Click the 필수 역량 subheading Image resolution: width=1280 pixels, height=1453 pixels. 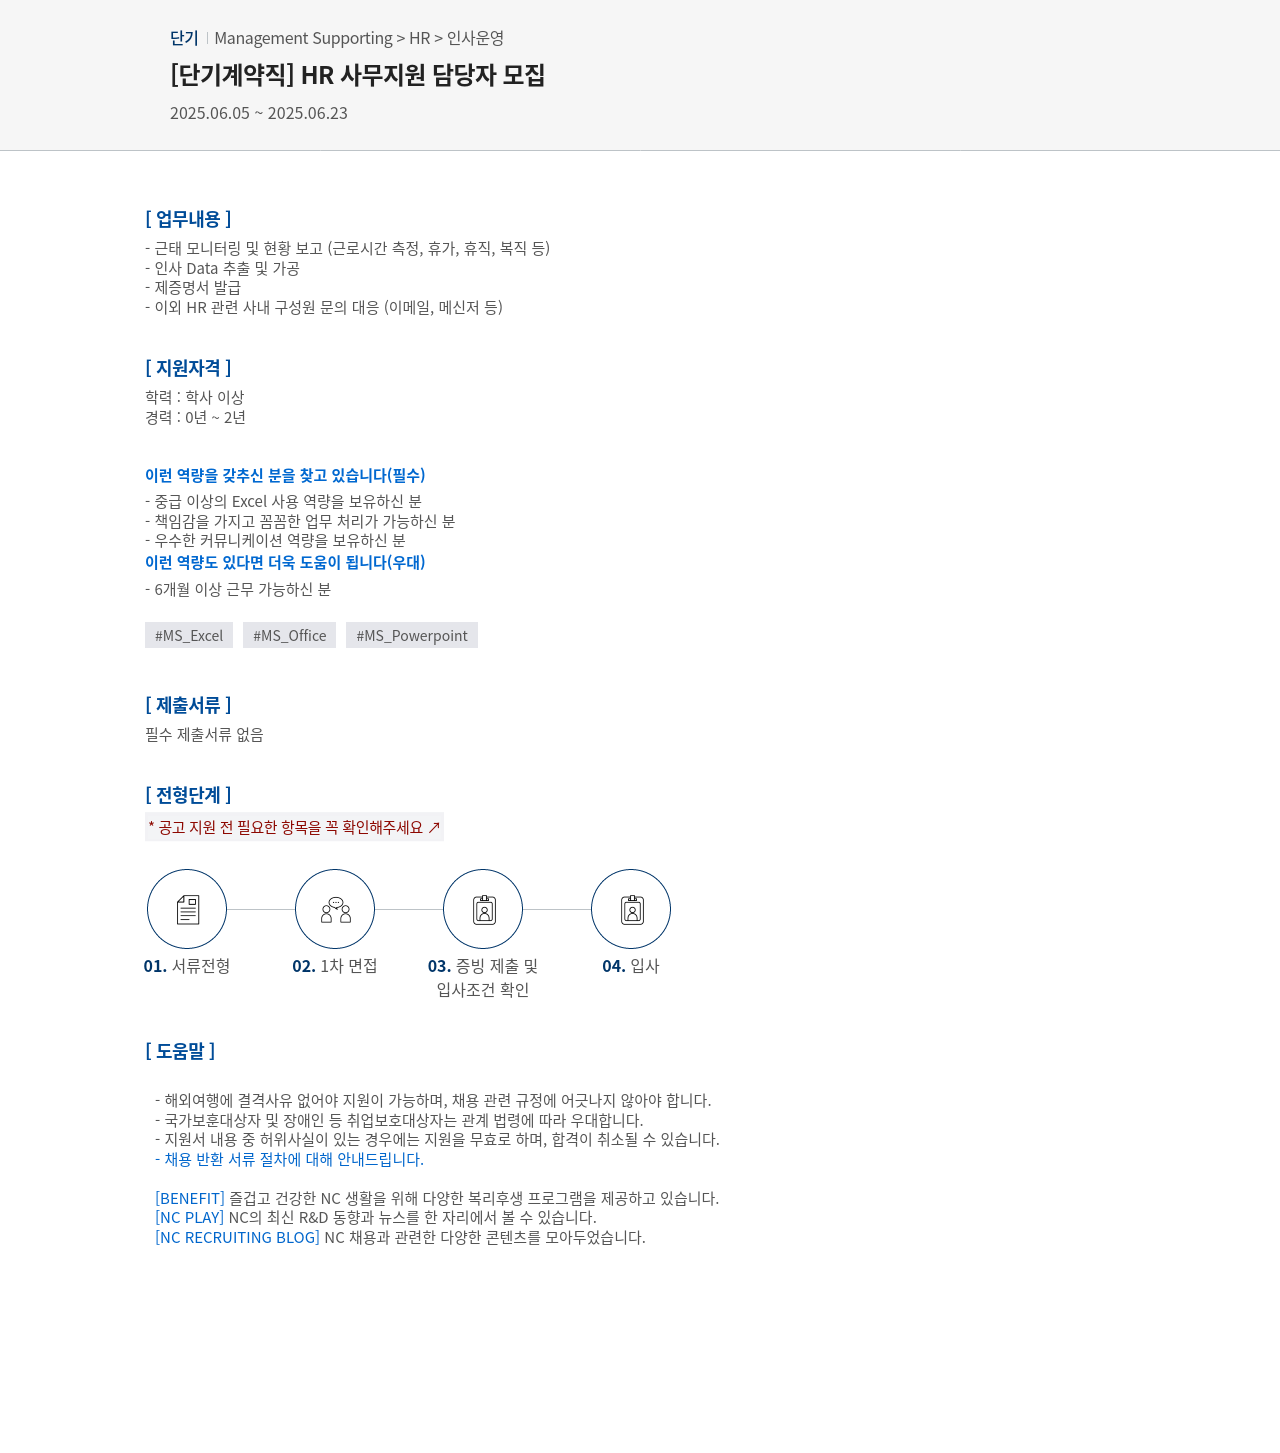coord(285,475)
